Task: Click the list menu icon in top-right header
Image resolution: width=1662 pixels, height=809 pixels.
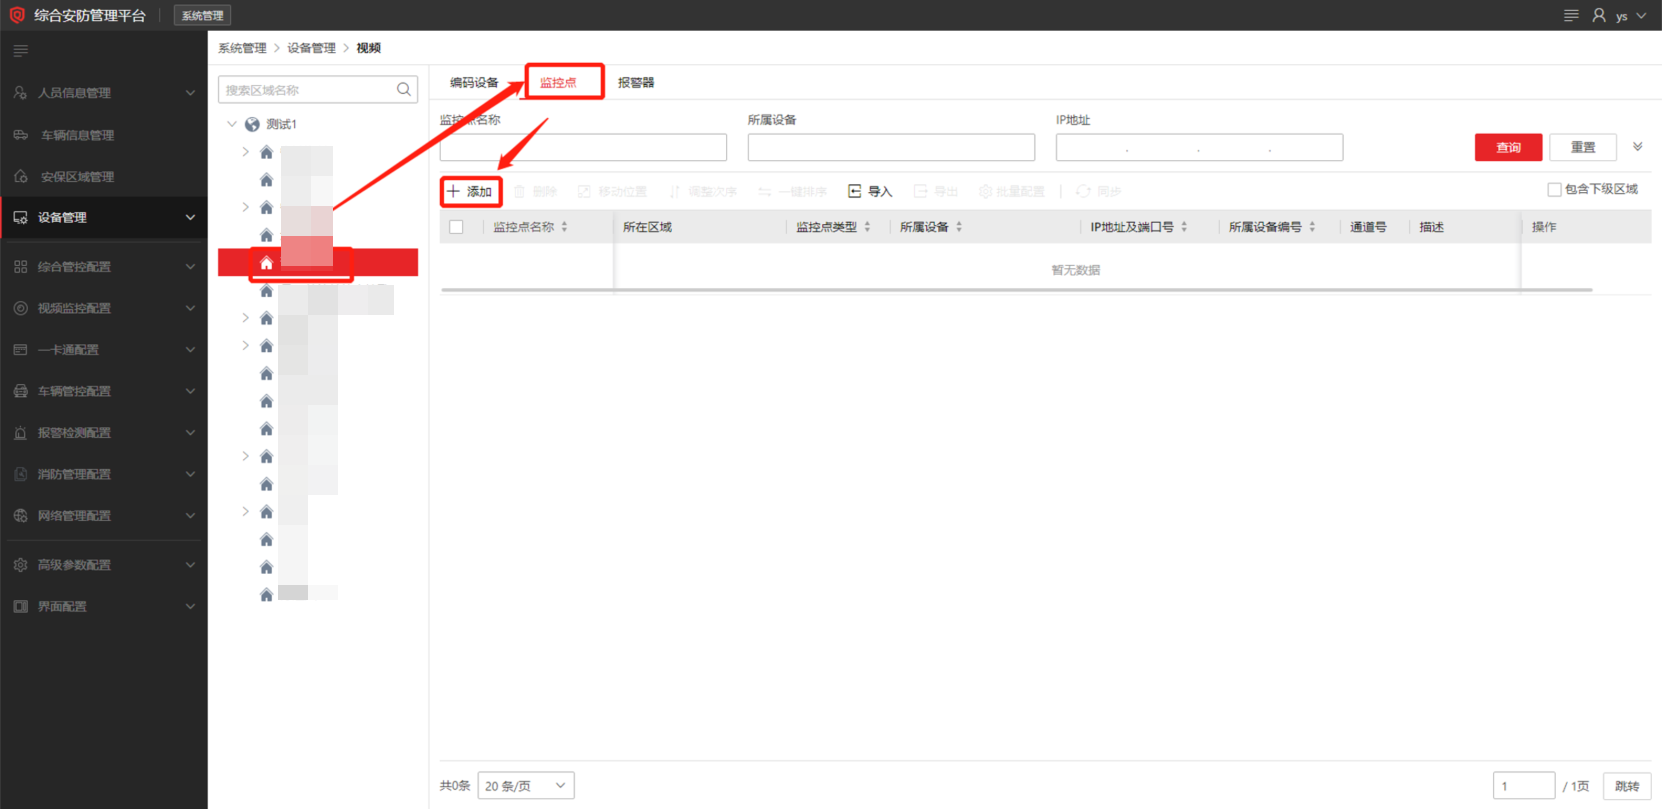Action: (1571, 15)
